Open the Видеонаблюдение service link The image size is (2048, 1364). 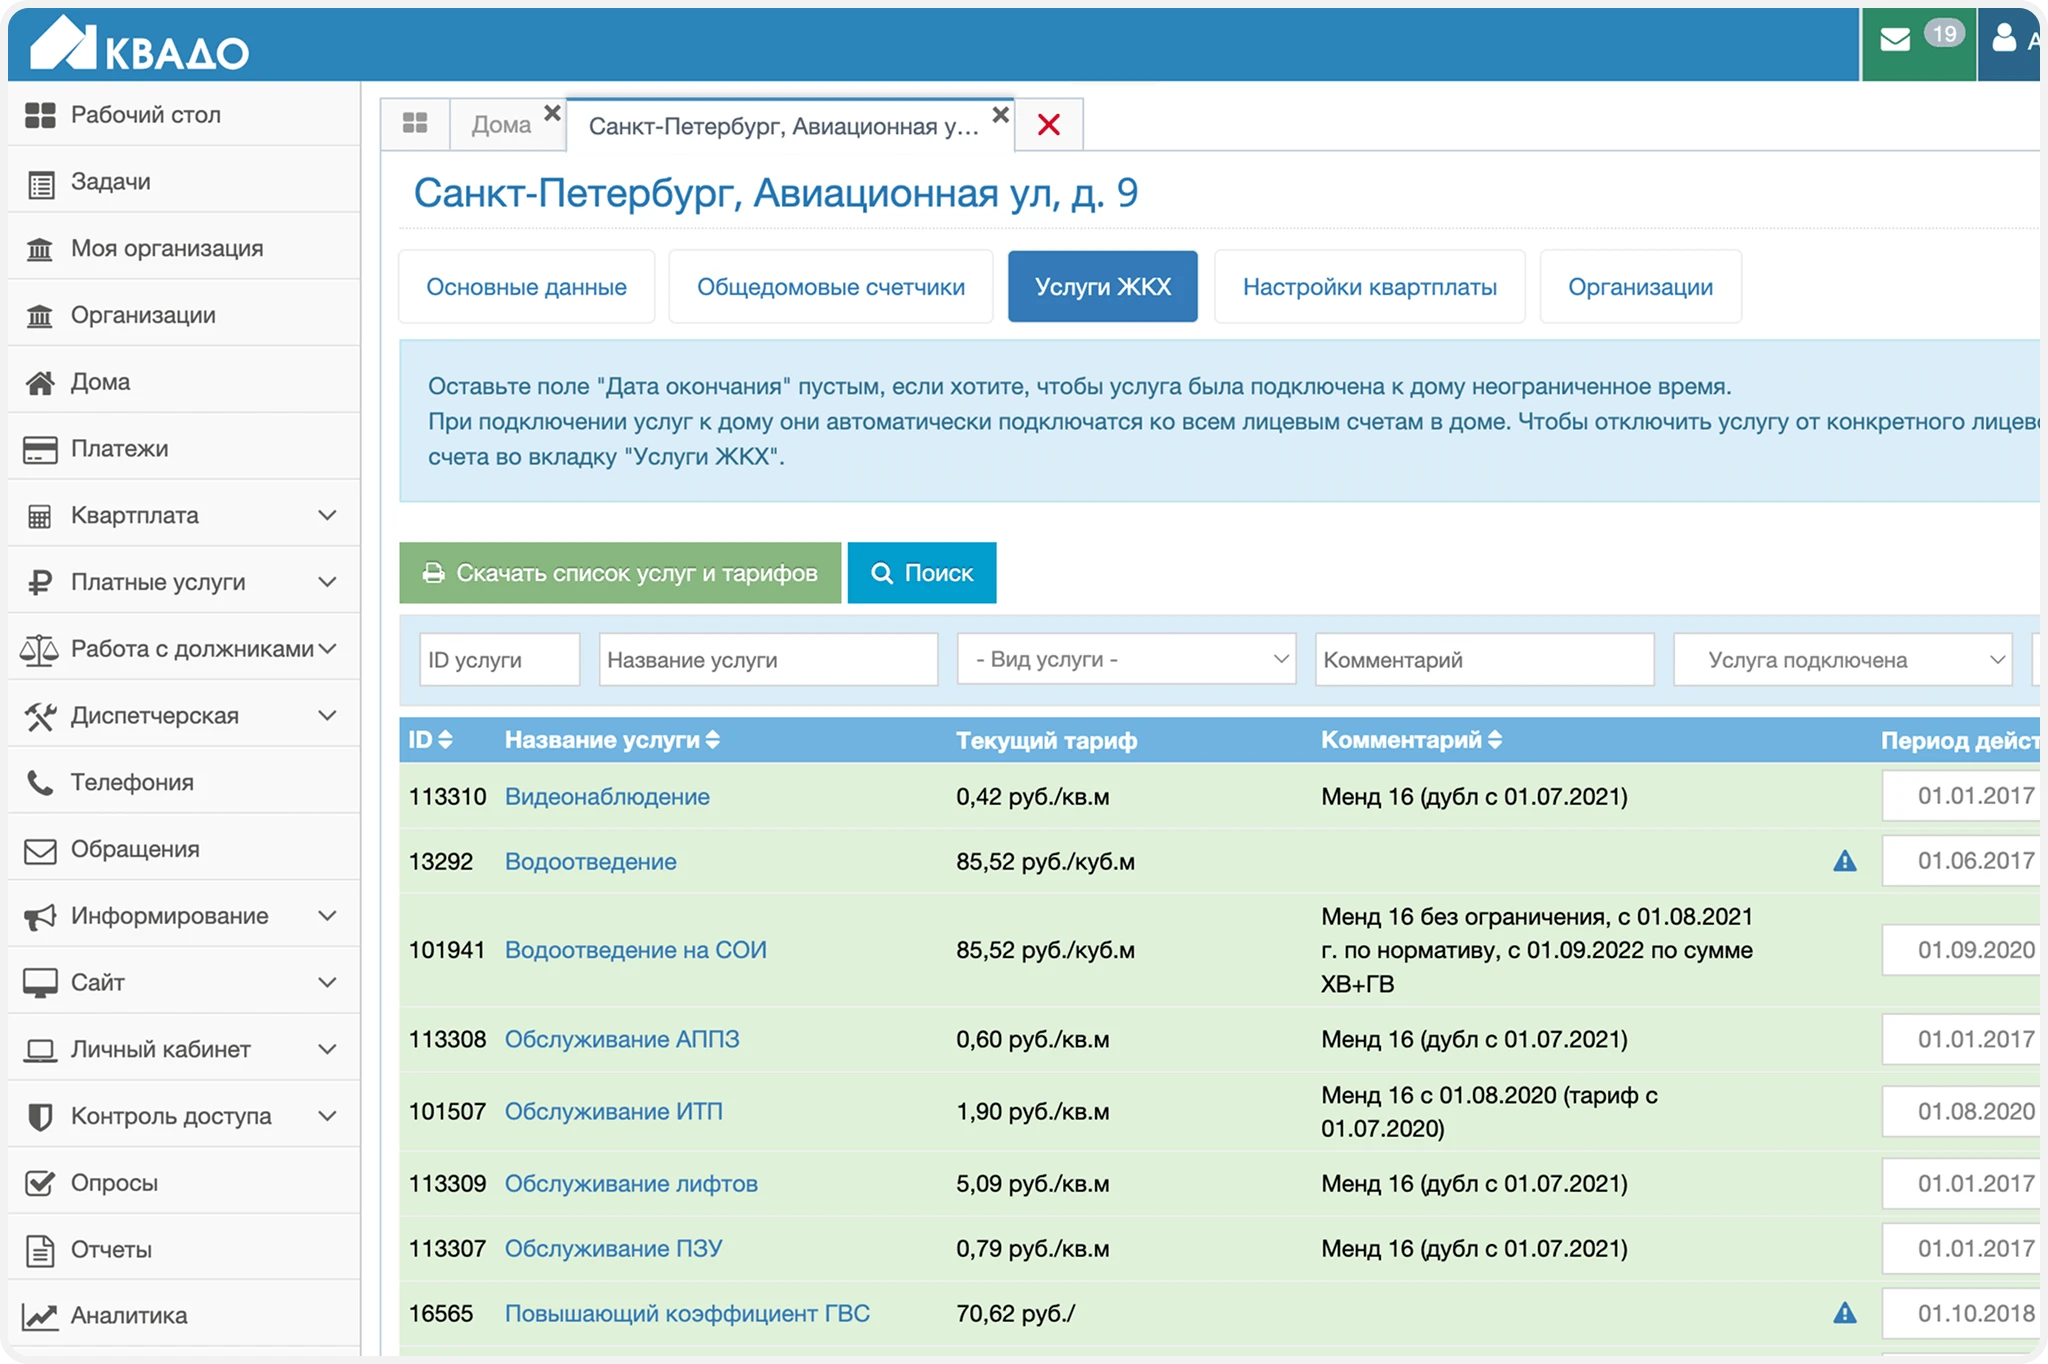pyautogui.click(x=607, y=797)
